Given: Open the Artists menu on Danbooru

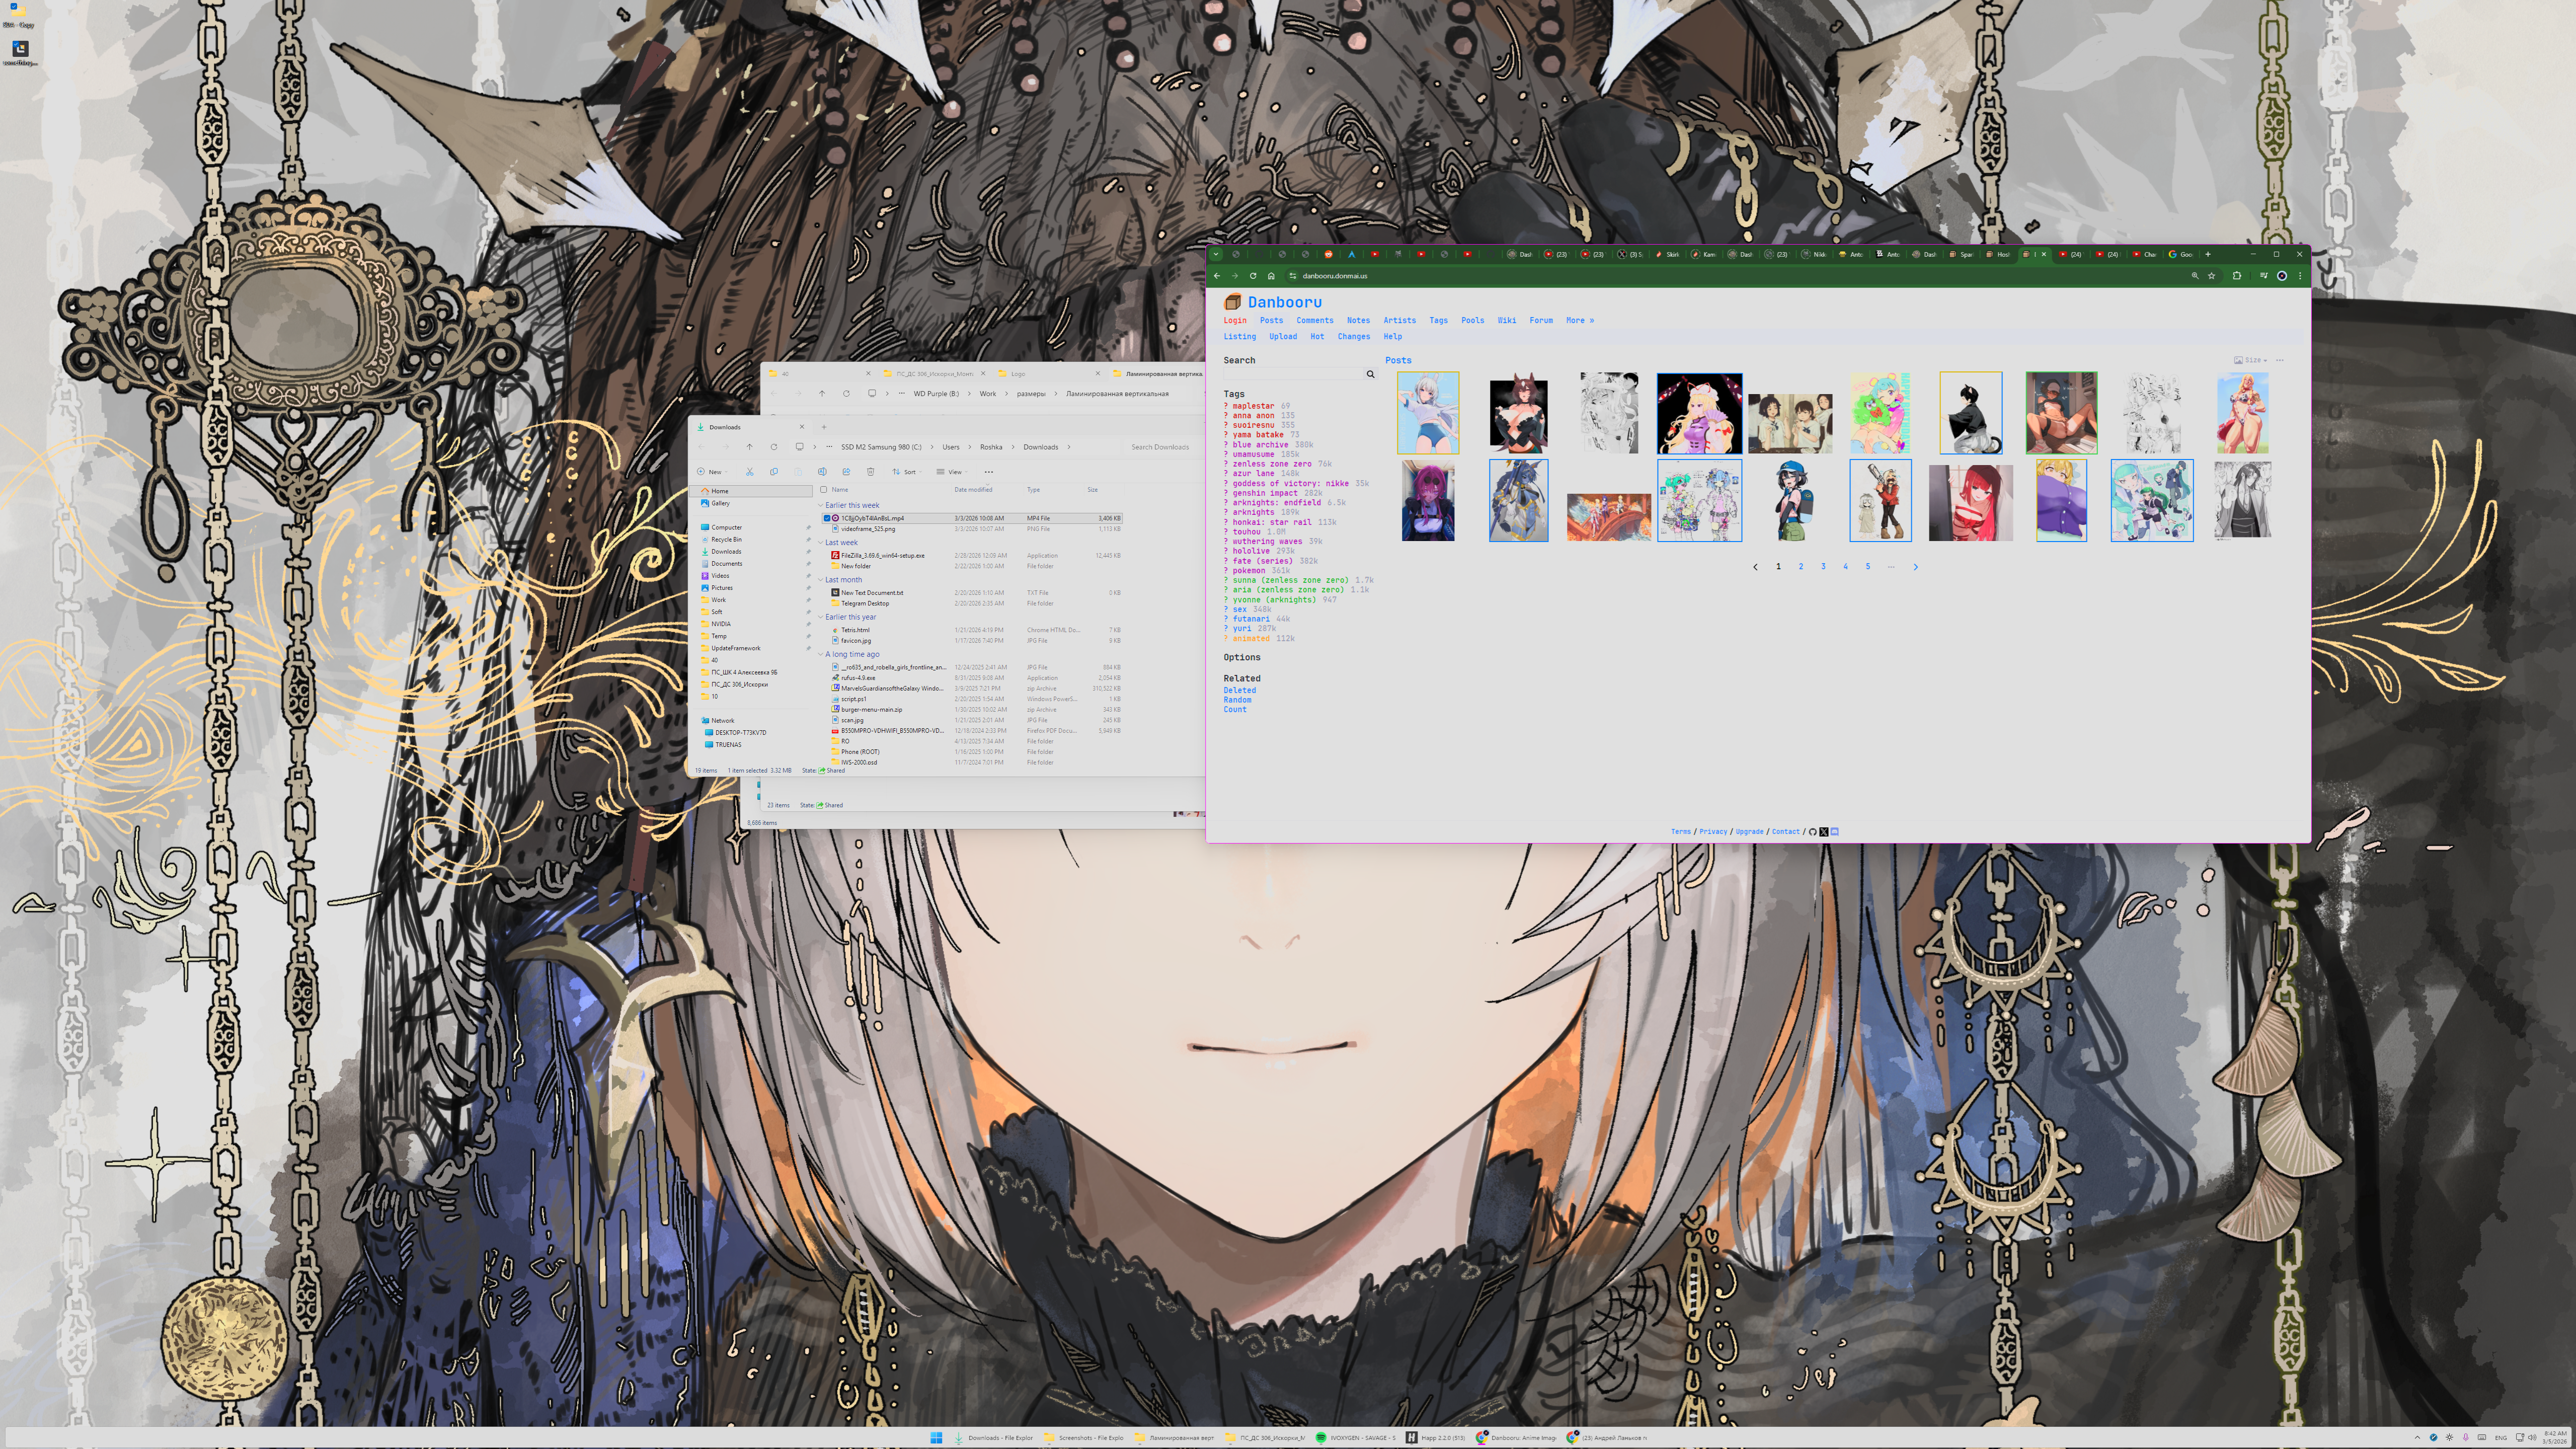Looking at the screenshot, I should [x=1399, y=321].
